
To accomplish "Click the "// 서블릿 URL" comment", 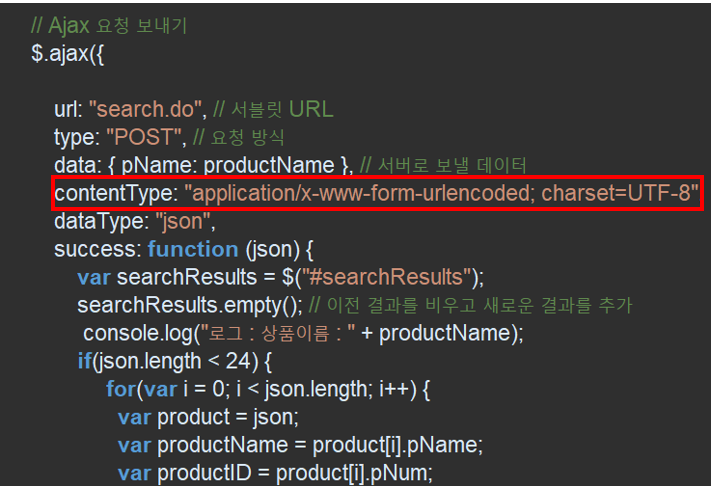I will pyautogui.click(x=273, y=109).
